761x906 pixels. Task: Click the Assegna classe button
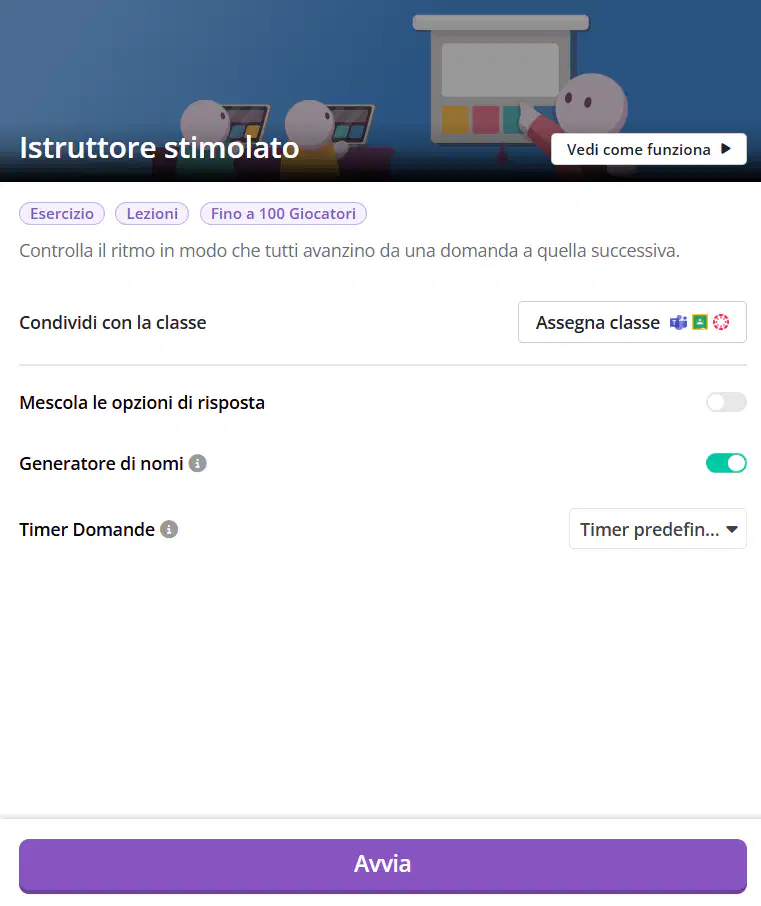coord(632,322)
